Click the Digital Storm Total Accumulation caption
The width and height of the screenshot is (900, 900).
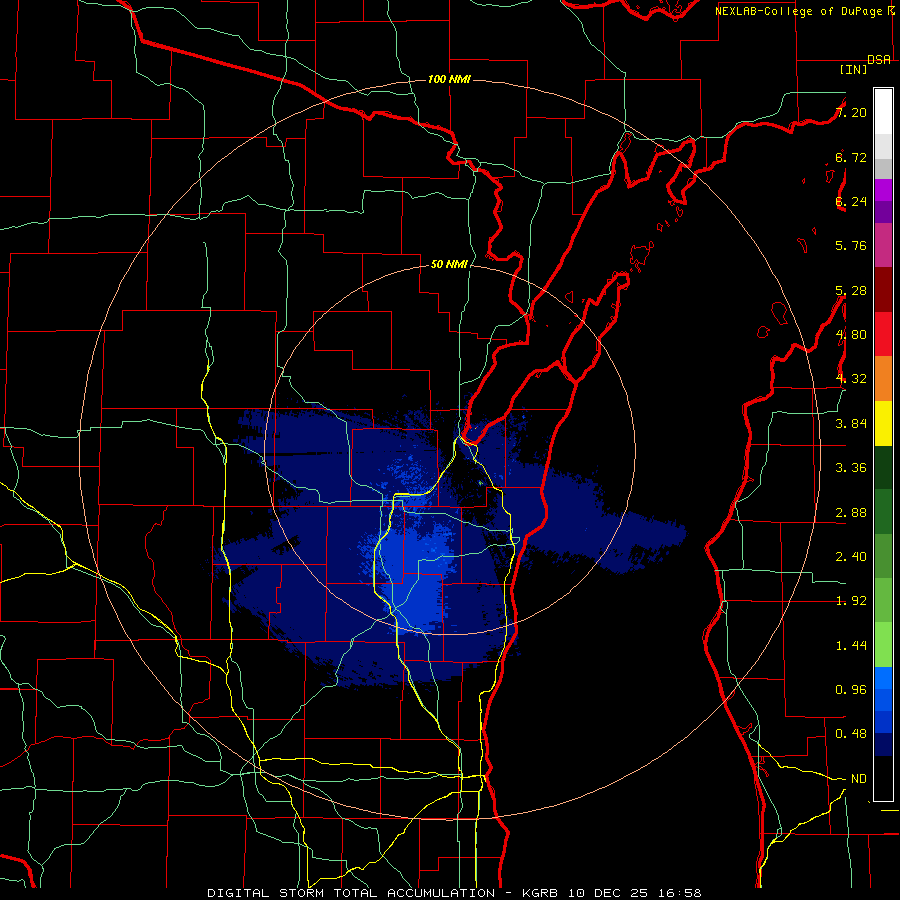point(454,893)
